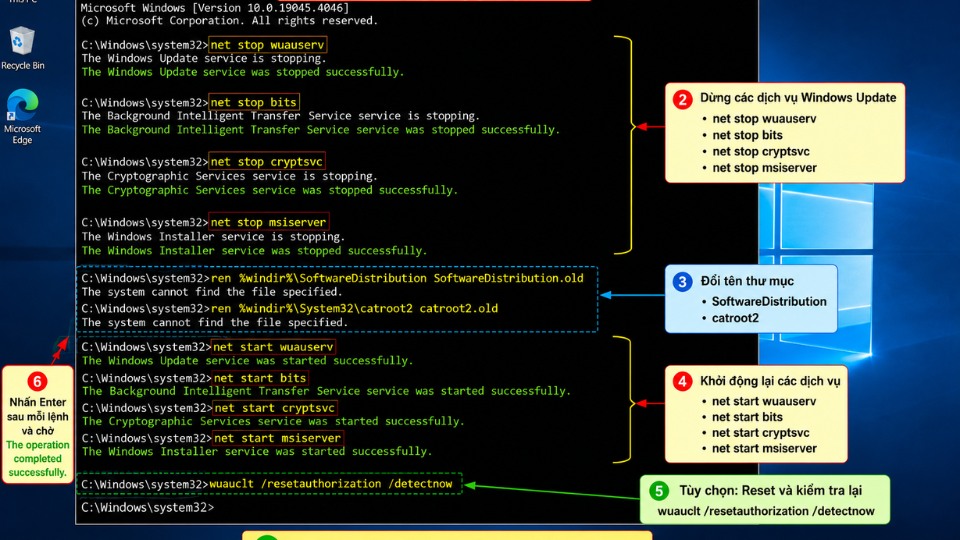This screenshot has width=960, height=540.
Task: Click the 'net start wuauserv' command text
Action: coord(273,347)
